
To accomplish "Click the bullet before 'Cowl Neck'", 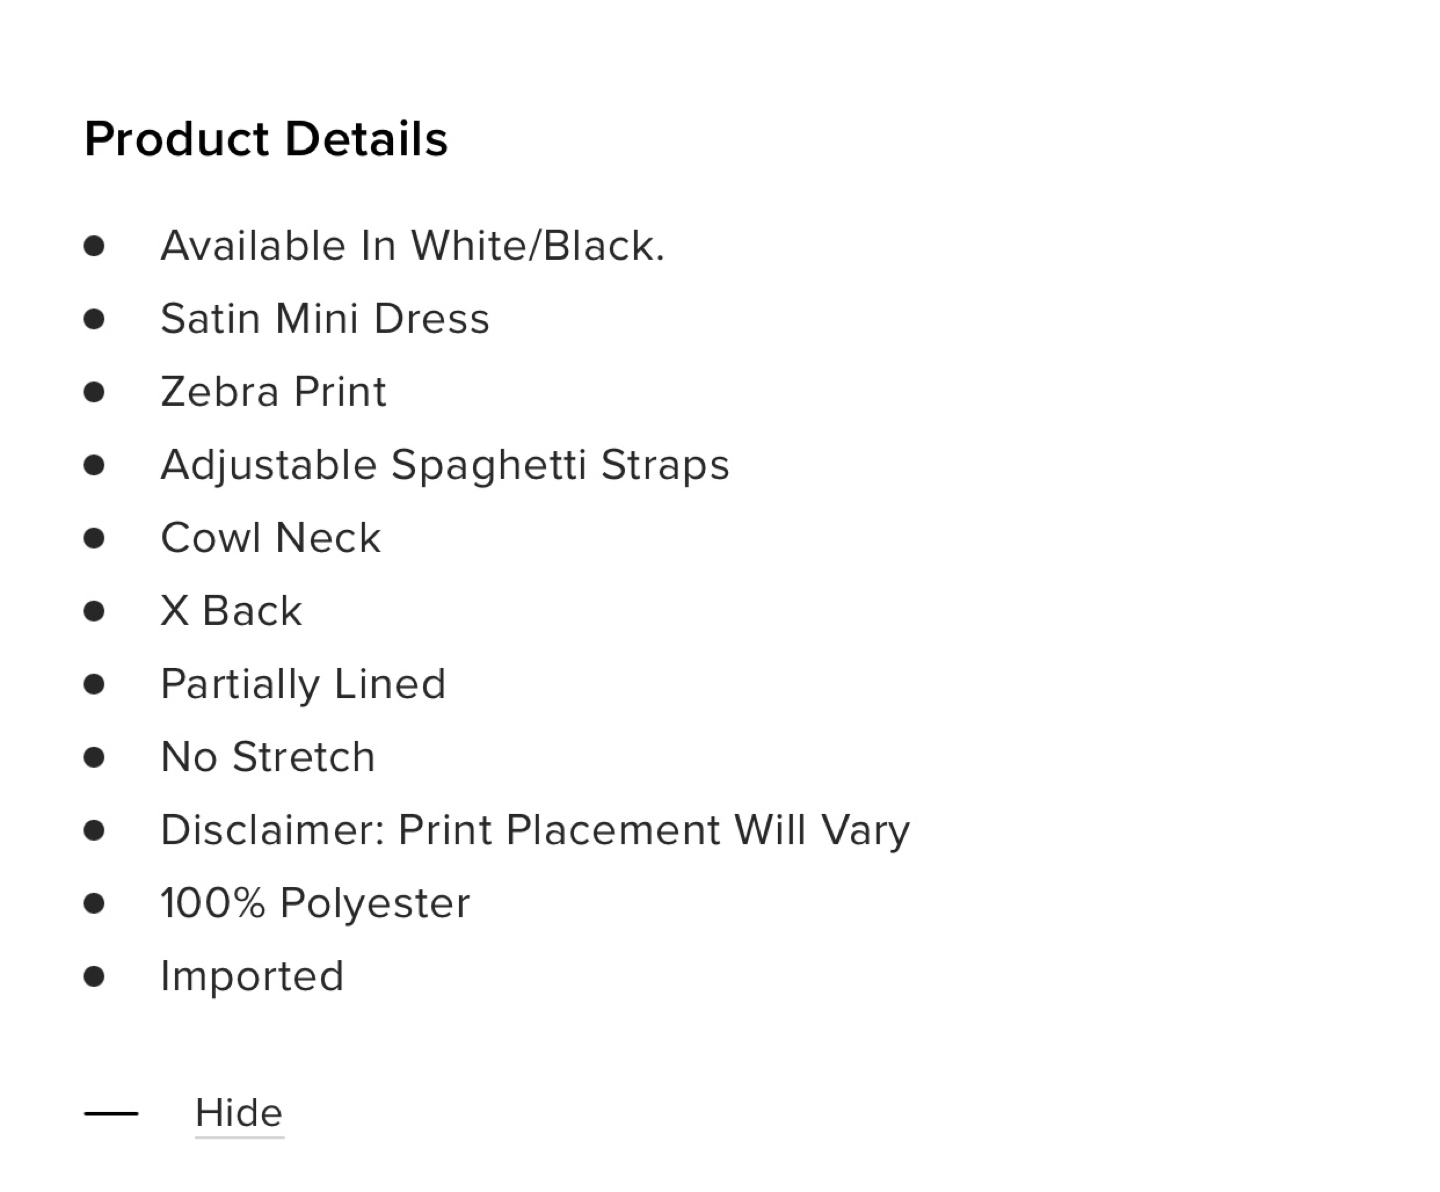I will 95,538.
